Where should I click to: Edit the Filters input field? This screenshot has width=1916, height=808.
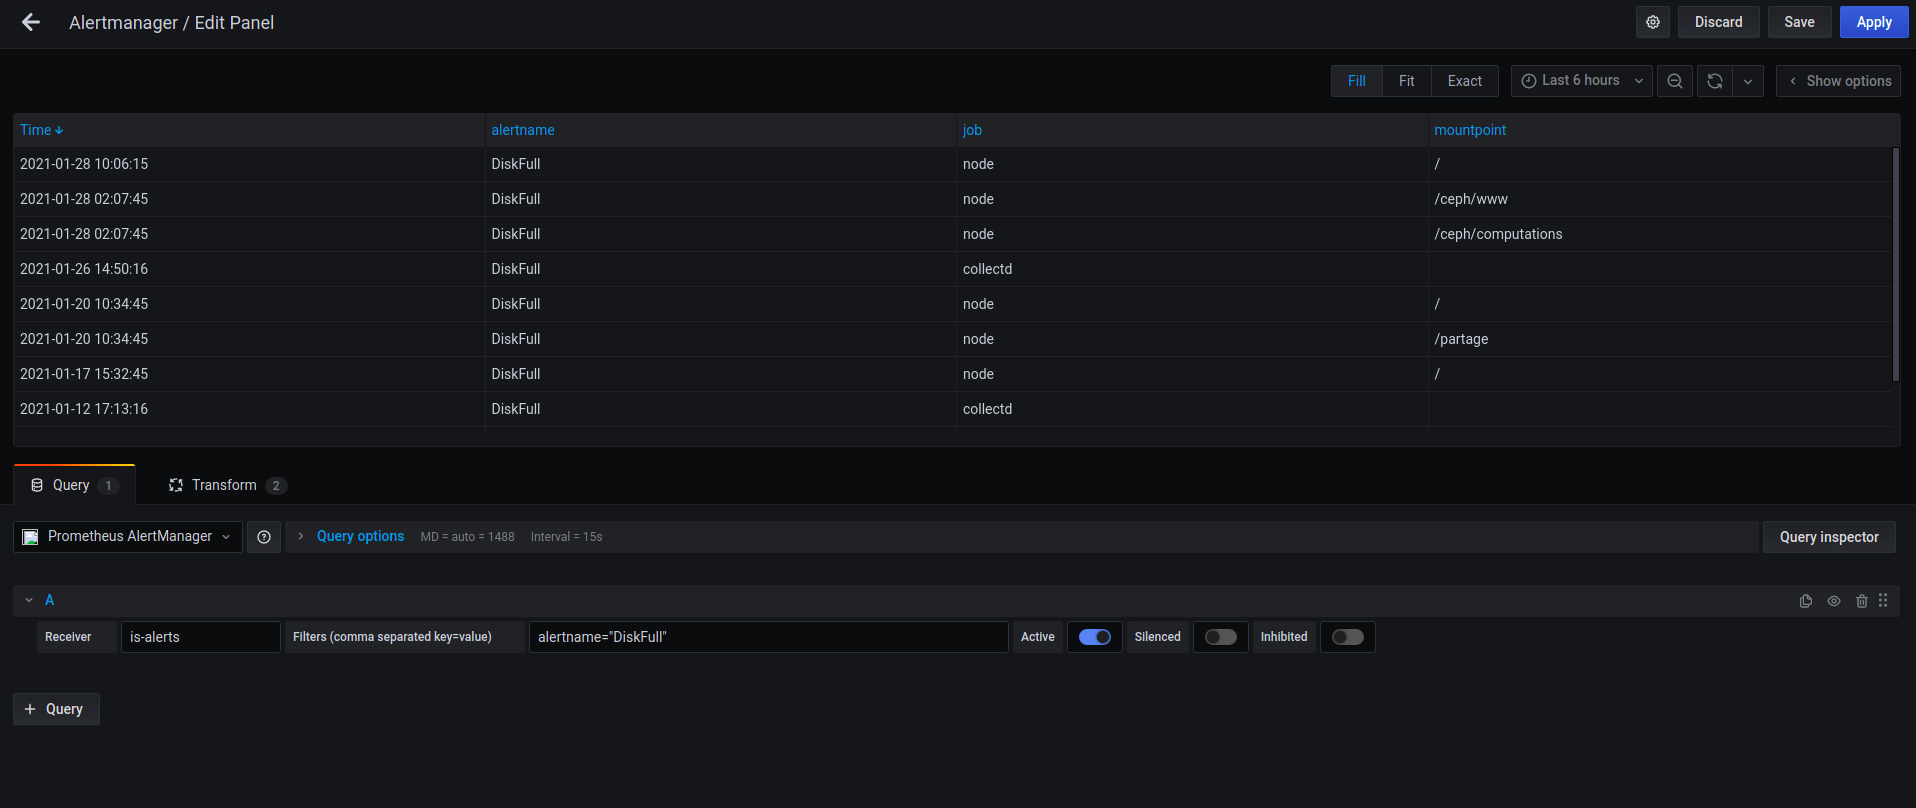pyautogui.click(x=768, y=637)
